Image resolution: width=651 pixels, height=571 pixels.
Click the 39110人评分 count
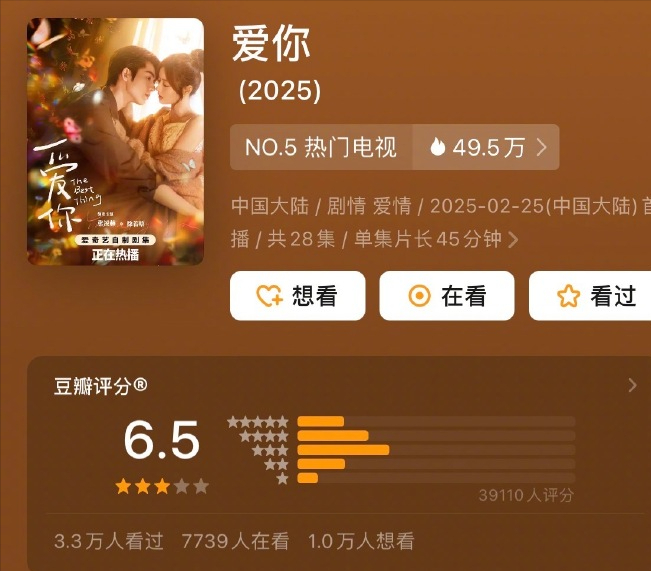(x=526, y=495)
